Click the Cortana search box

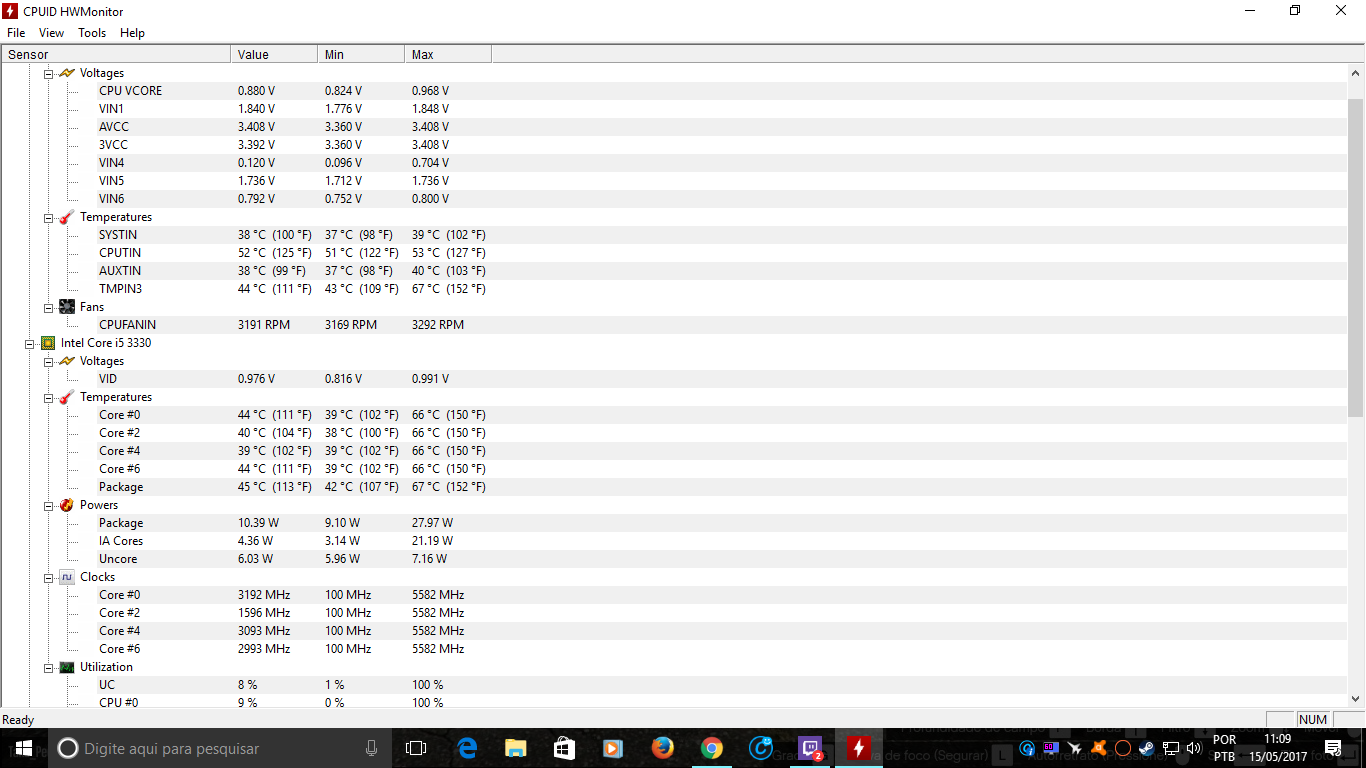[219, 748]
